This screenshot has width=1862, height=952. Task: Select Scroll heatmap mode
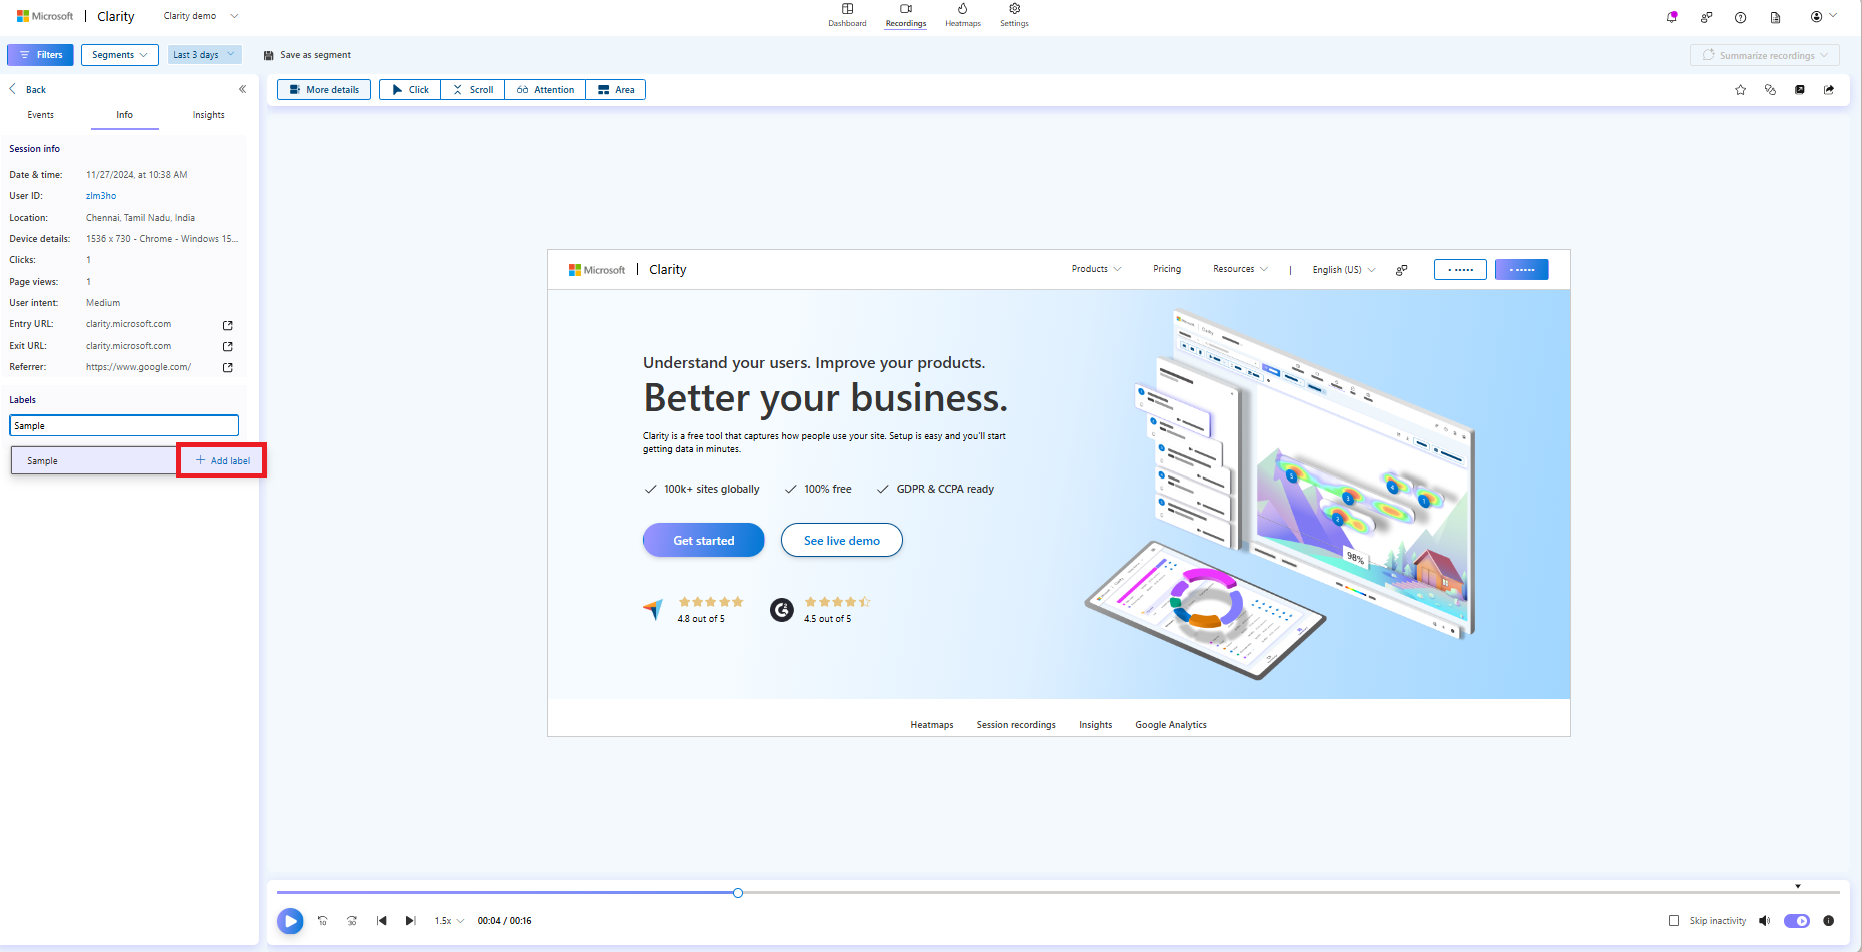(473, 90)
